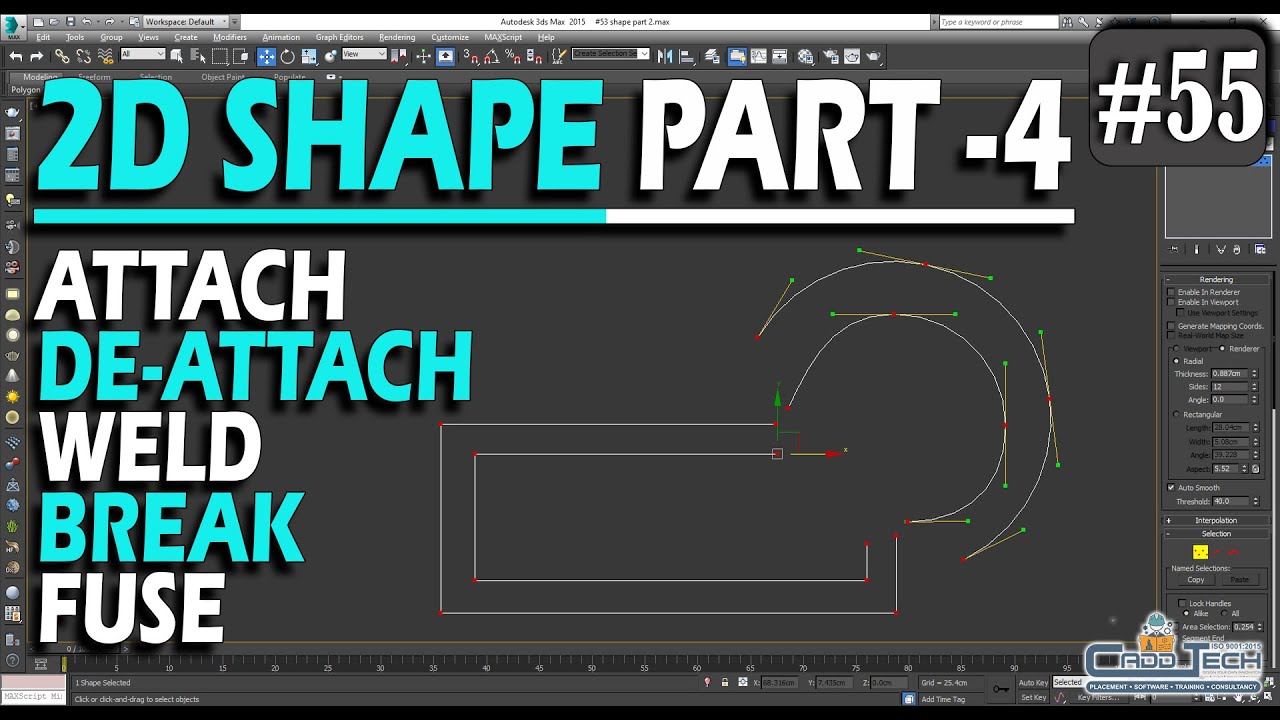Click the Rectangular Selection Region icon

pyautogui.click(x=220, y=56)
